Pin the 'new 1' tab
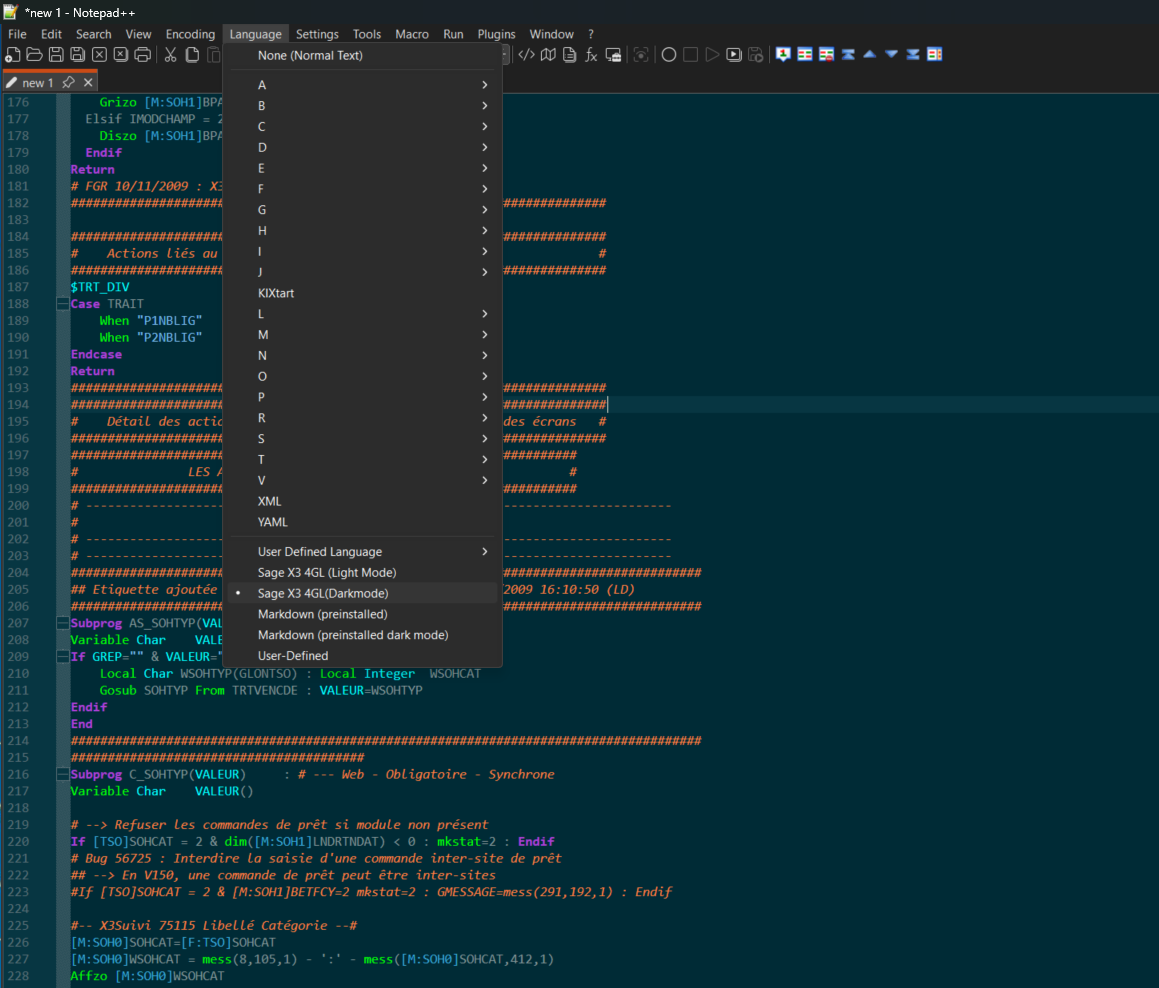Screen dimensions: 1159x988 tap(68, 83)
